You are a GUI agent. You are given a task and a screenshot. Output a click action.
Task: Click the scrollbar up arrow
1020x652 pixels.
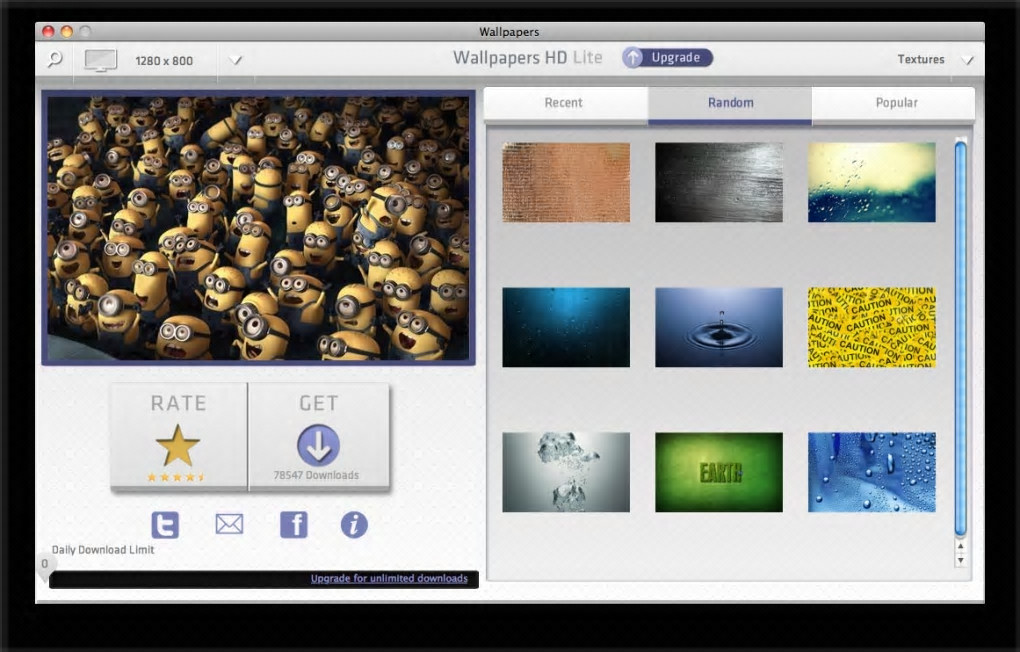click(961, 547)
